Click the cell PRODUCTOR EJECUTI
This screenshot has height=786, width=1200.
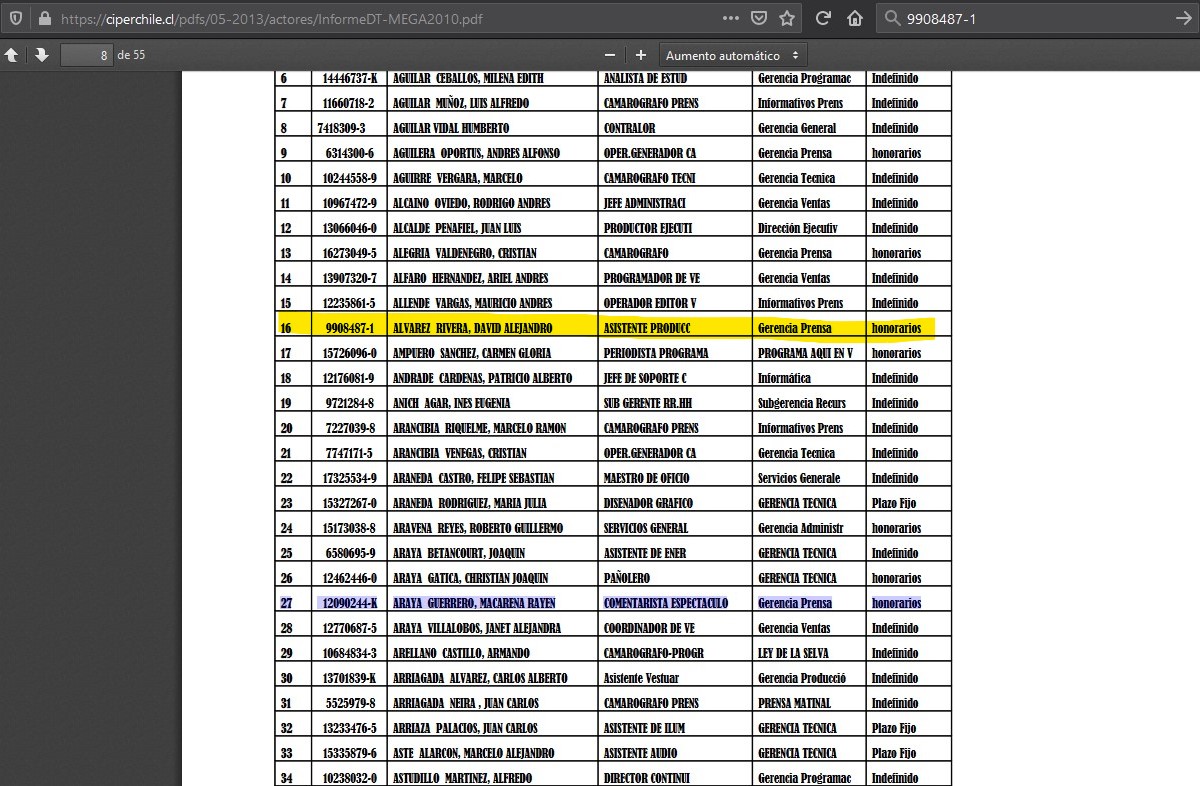(x=648, y=228)
